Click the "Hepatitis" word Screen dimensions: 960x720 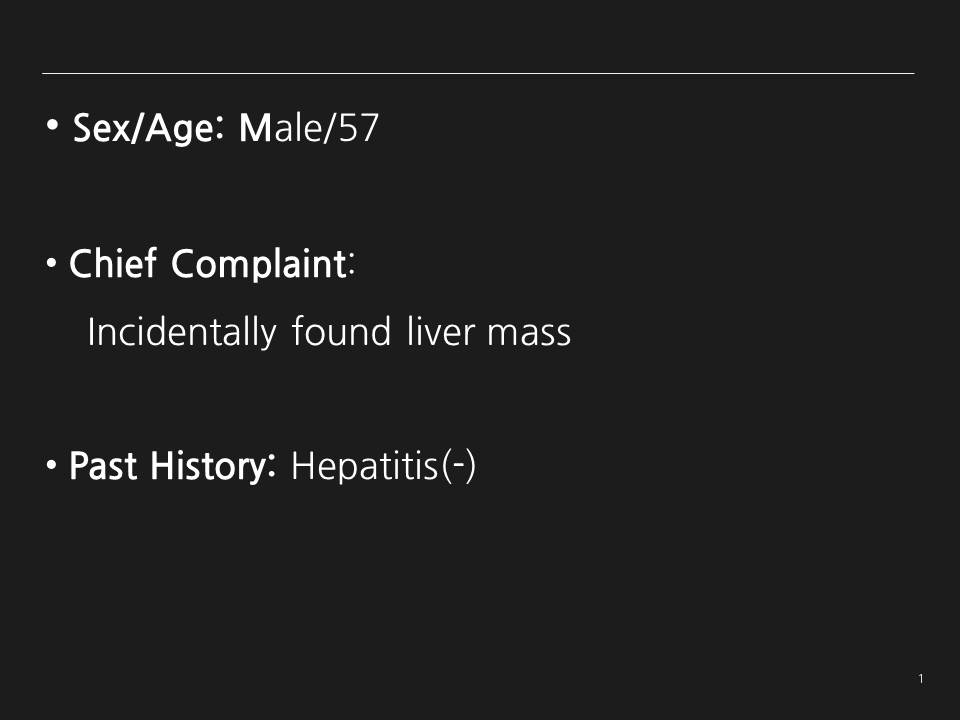(365, 466)
